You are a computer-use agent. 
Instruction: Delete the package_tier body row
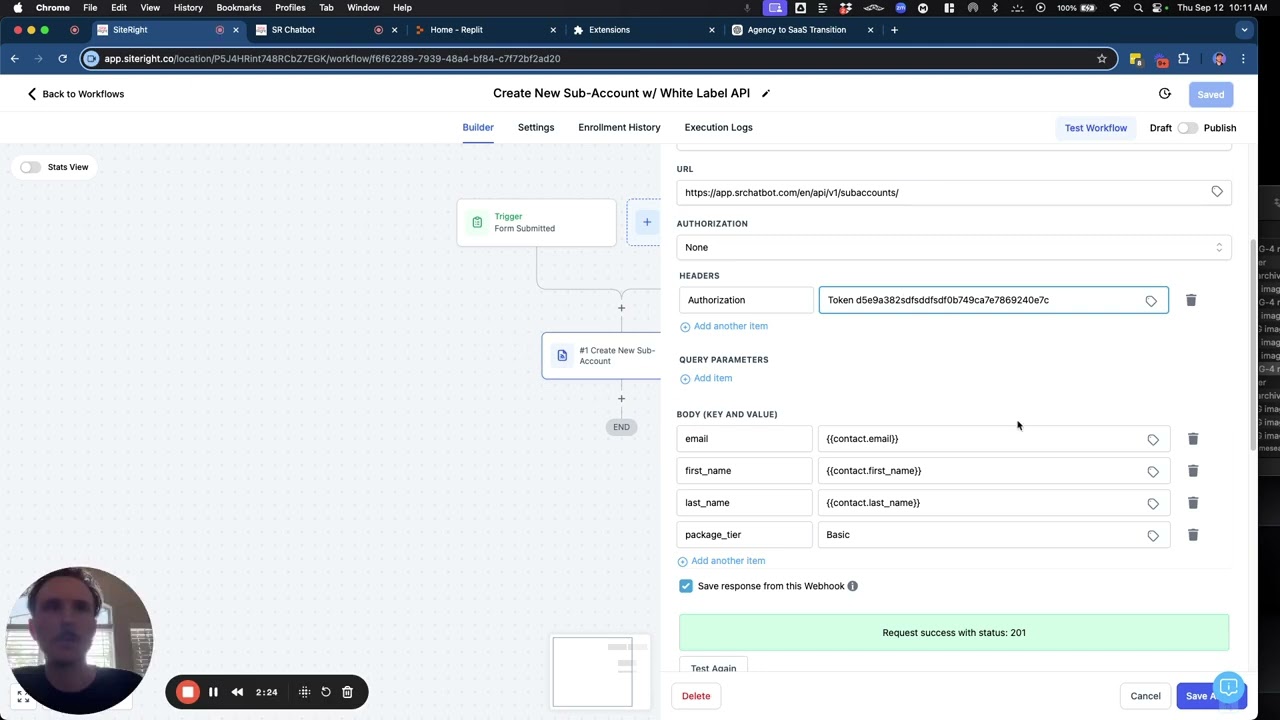(x=1193, y=535)
